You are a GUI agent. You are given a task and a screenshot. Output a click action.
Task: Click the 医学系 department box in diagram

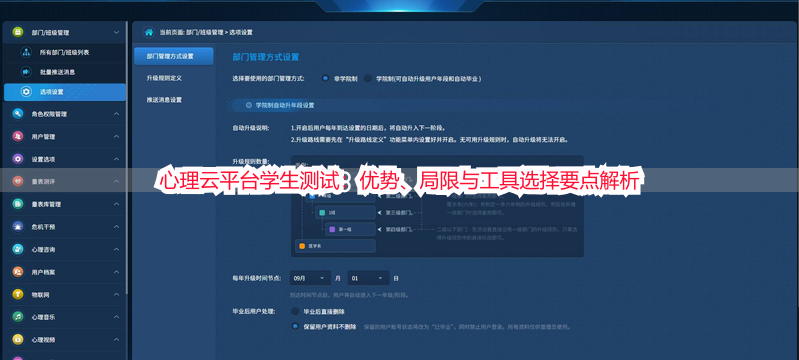pyautogui.click(x=335, y=246)
